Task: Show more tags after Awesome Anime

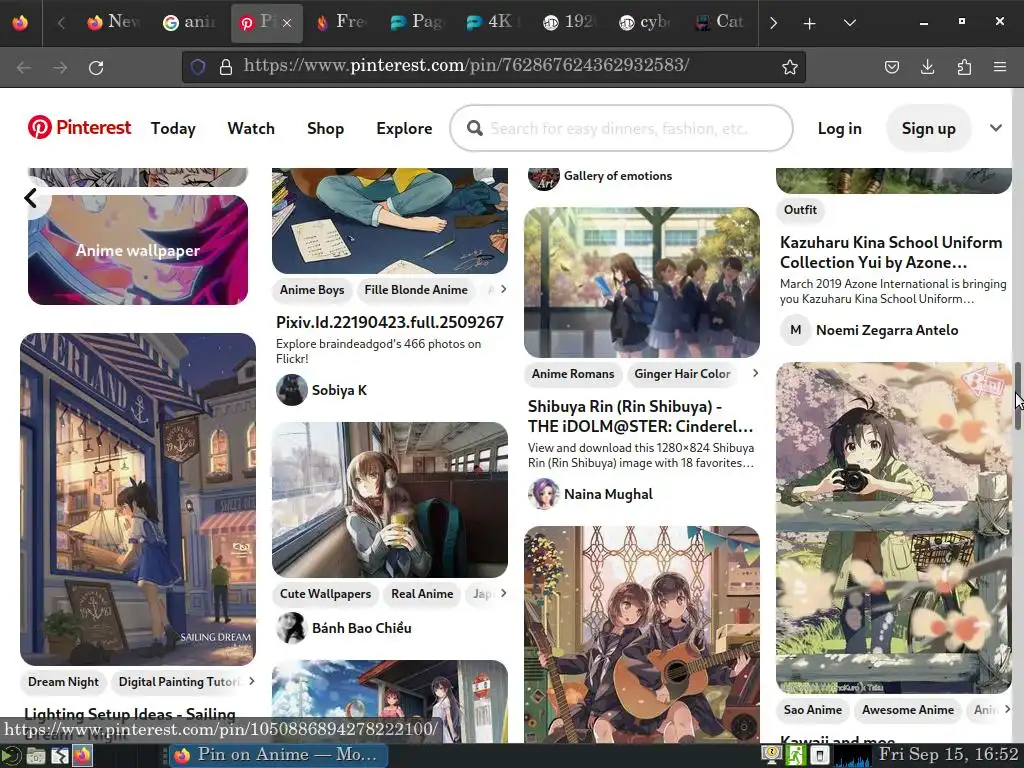Action: [x=1007, y=709]
